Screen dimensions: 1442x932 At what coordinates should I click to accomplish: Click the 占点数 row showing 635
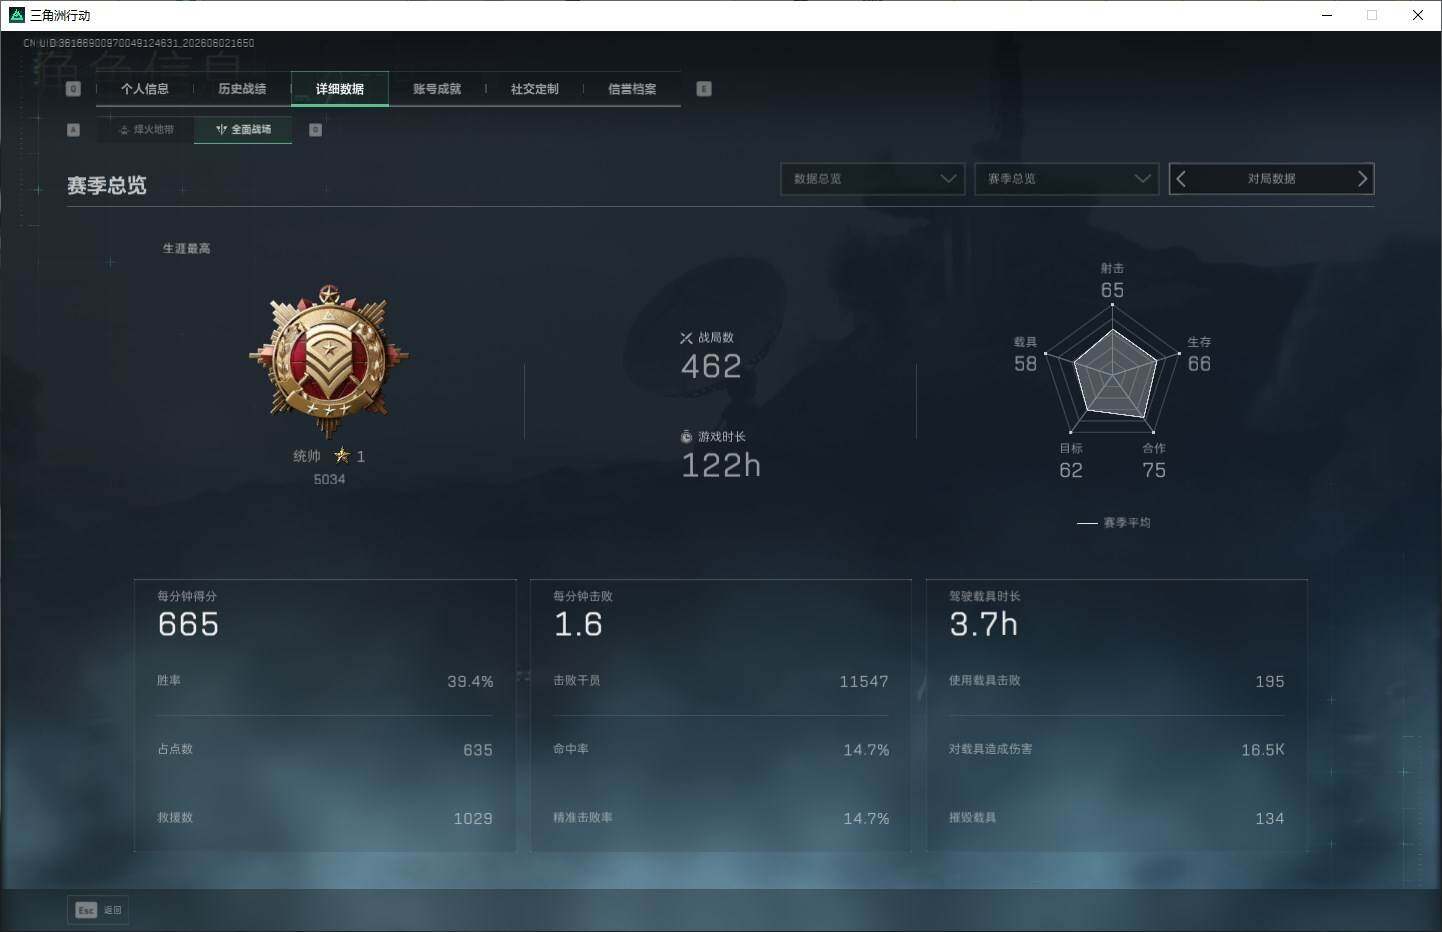325,750
